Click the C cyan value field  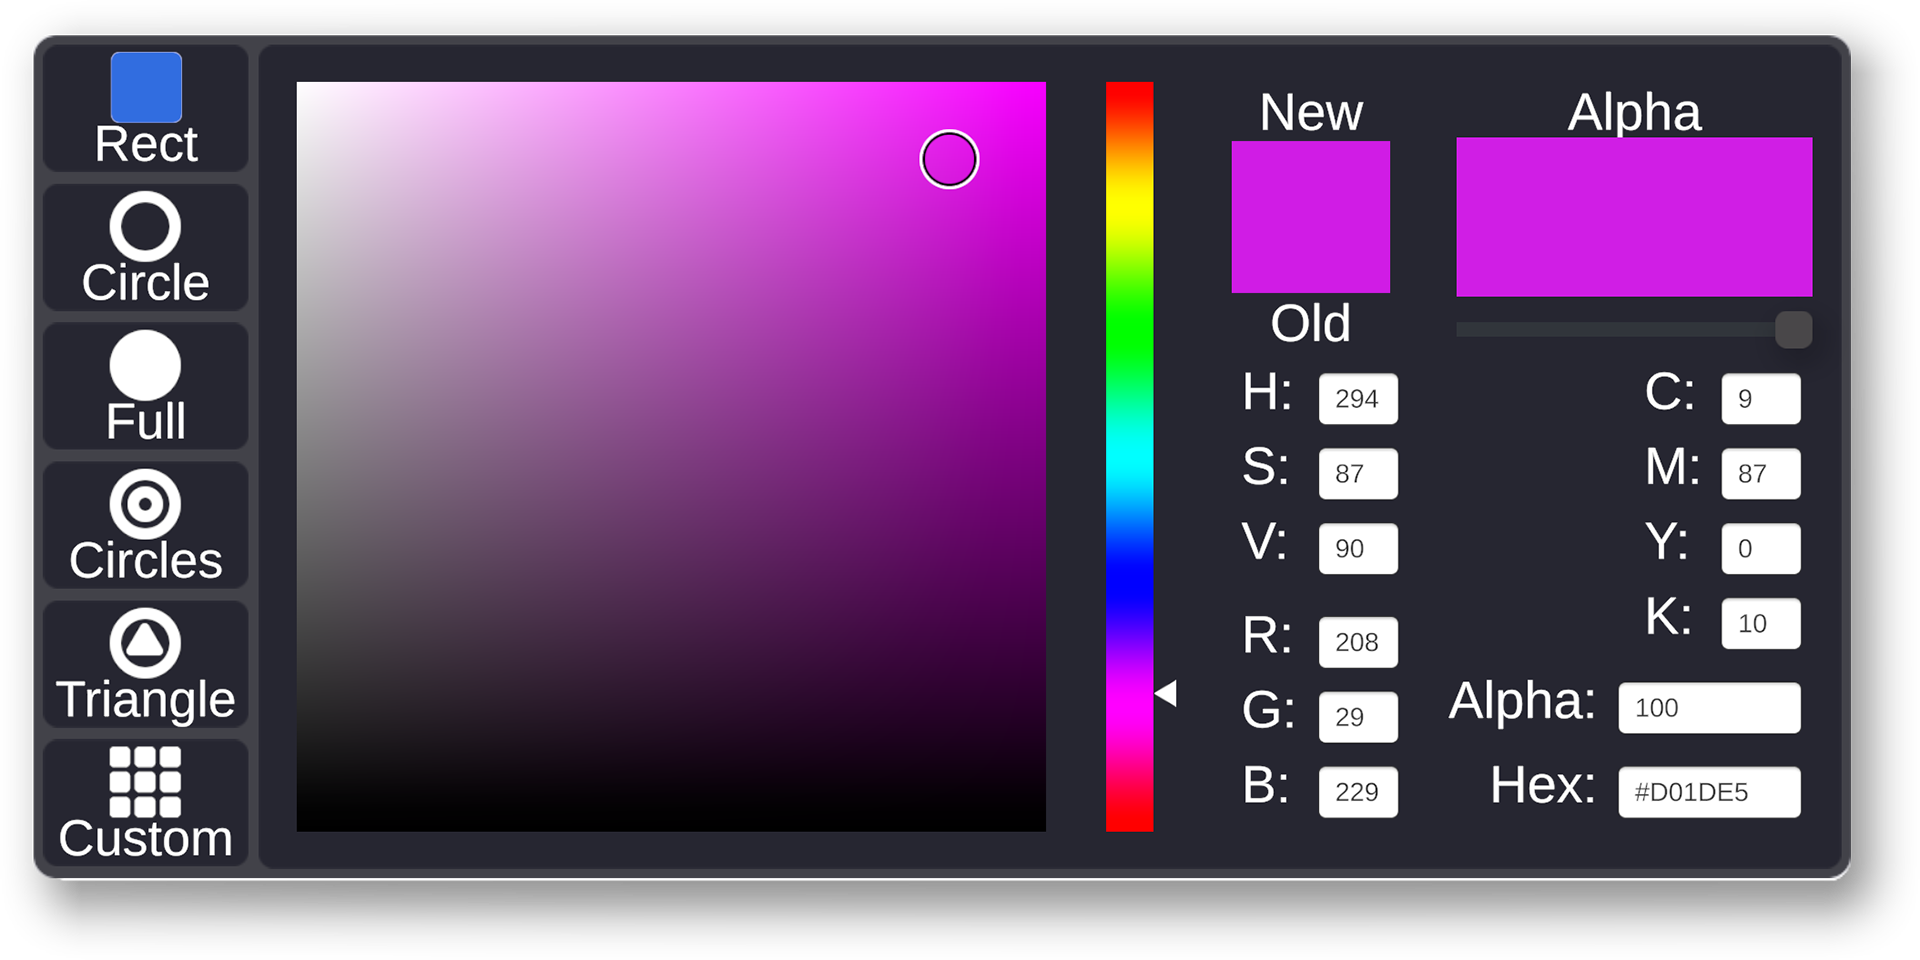[x=1760, y=399]
